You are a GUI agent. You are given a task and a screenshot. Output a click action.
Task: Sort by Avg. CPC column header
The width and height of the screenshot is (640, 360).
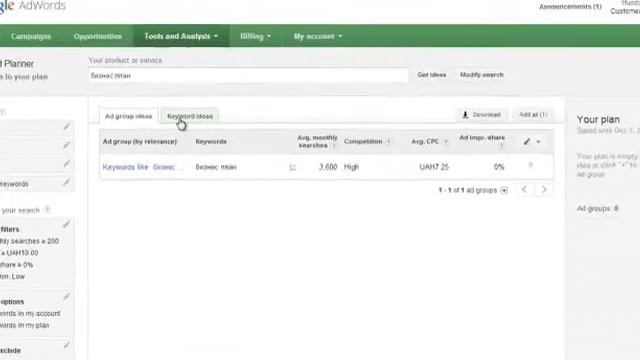(425, 142)
